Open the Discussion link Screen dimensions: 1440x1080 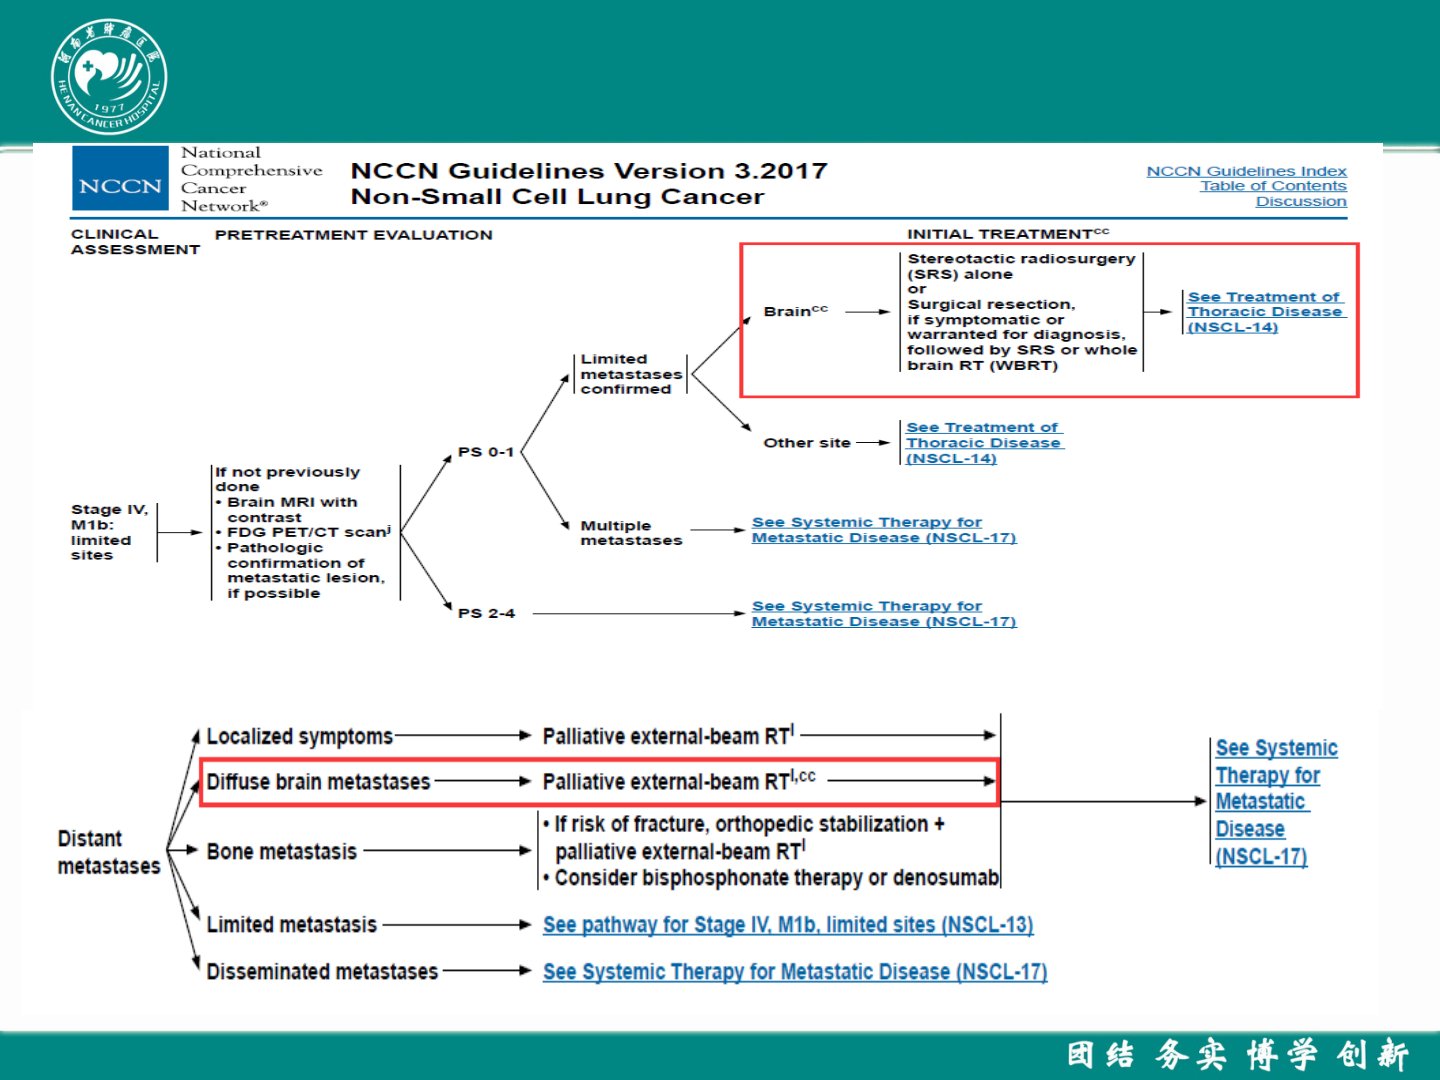coord(1301,201)
